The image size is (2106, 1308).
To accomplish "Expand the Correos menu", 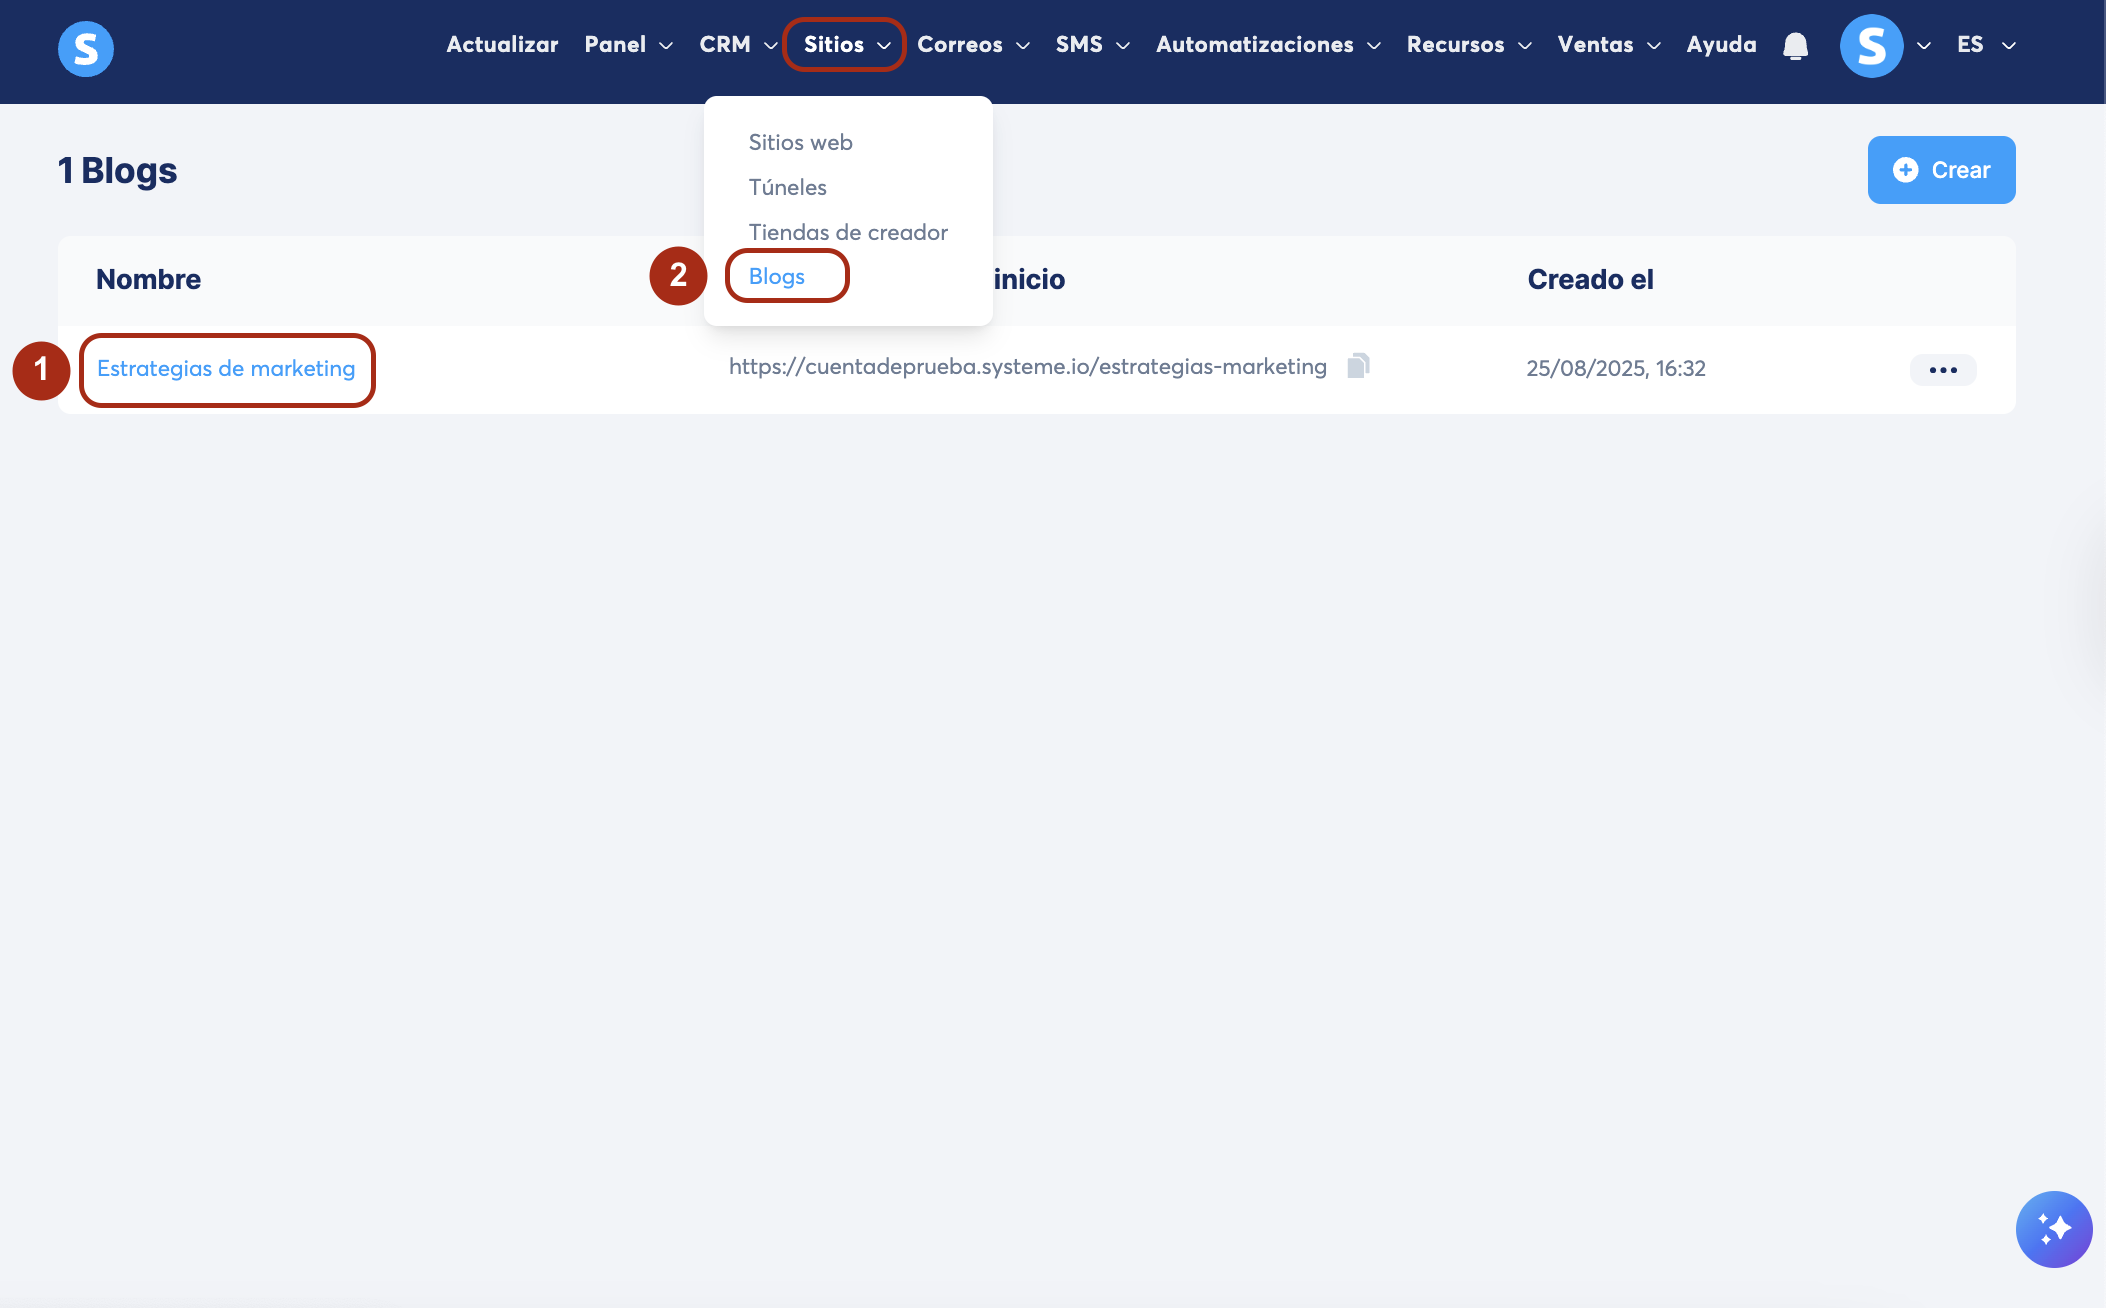I will coord(973,45).
